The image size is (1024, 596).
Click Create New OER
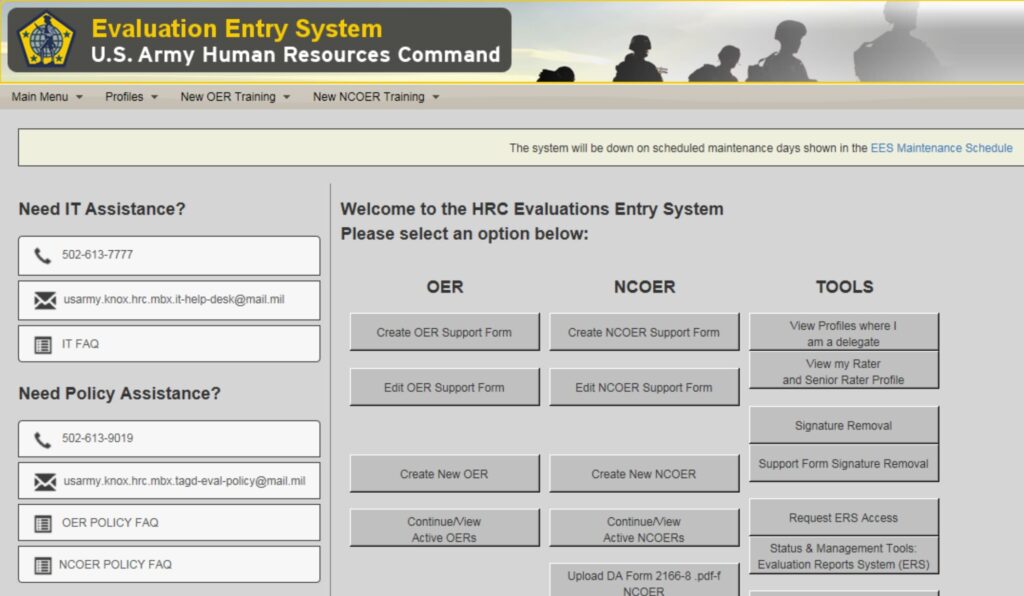click(444, 474)
